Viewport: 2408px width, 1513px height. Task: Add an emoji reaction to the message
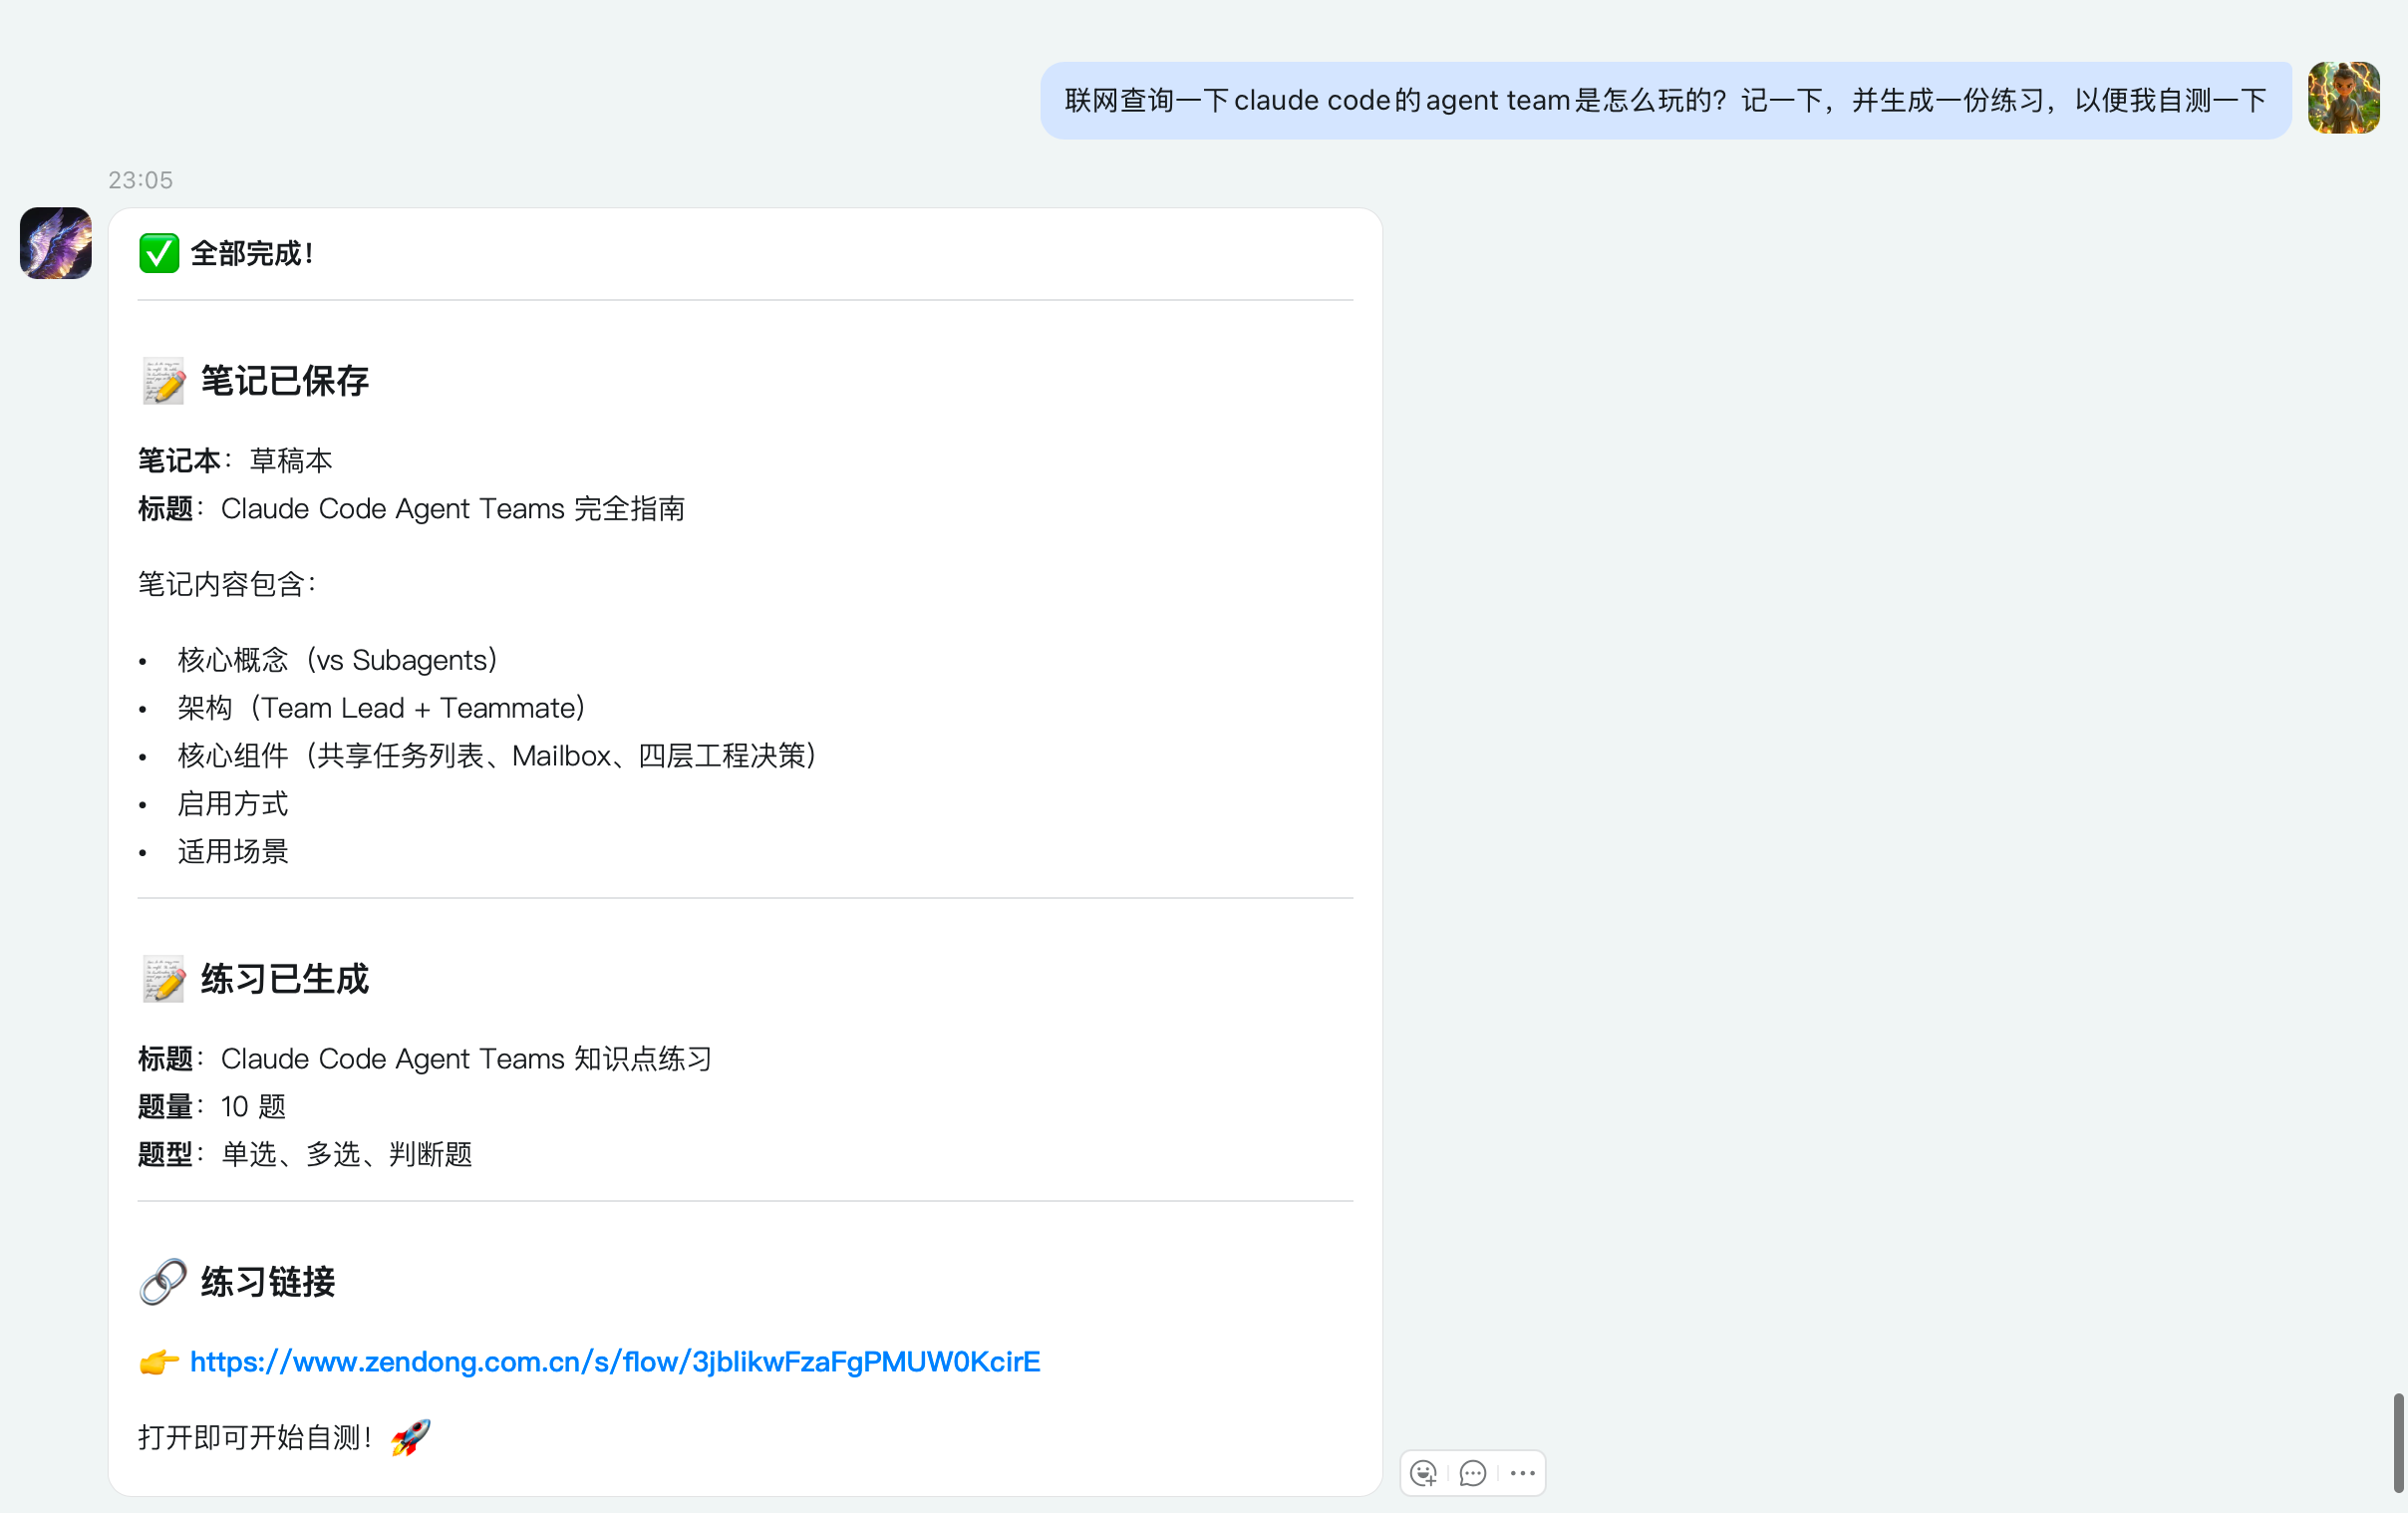[1423, 1473]
